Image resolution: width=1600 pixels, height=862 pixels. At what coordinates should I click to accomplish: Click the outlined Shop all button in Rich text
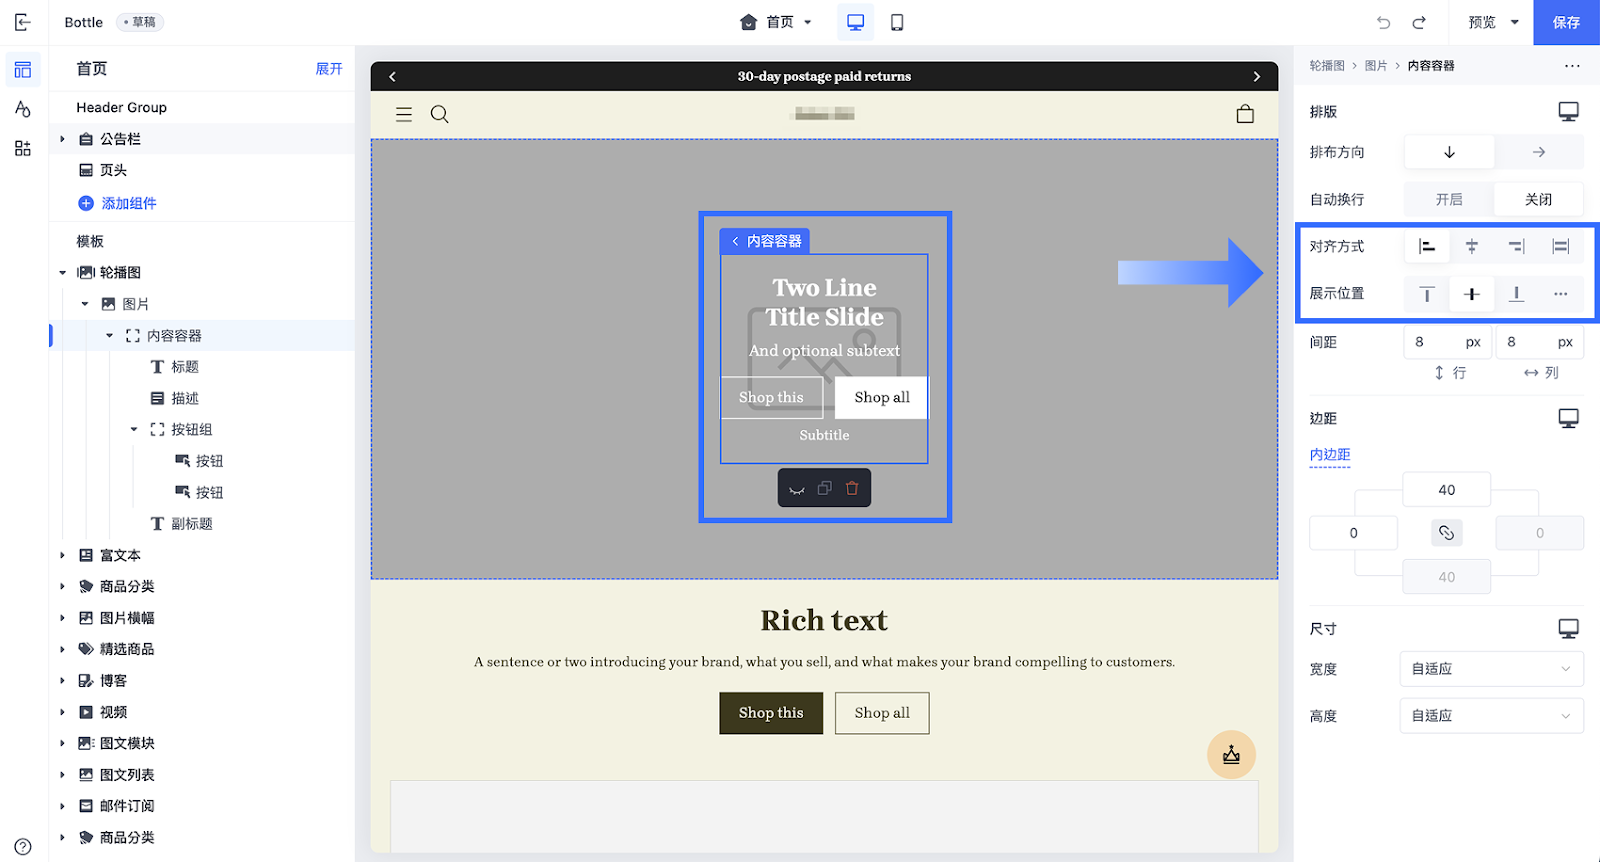point(882,713)
